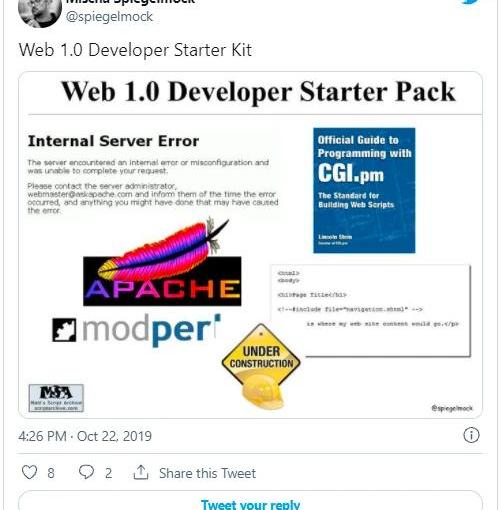This screenshot has width=501, height=510.
Task: Like the tweet with heart icon
Action: point(29,472)
